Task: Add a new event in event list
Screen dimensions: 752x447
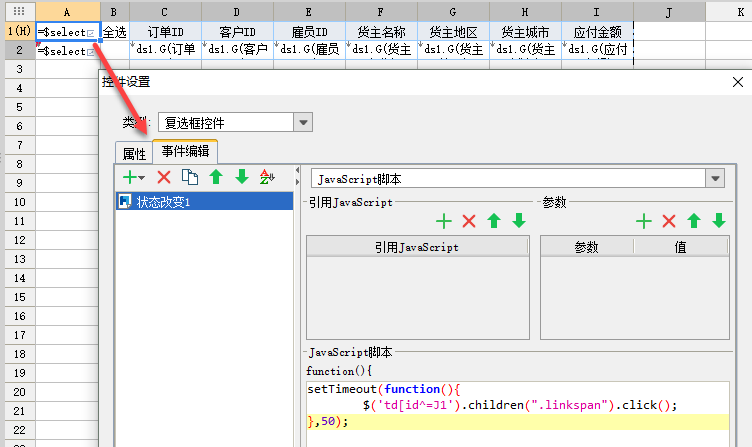Action: [129, 177]
